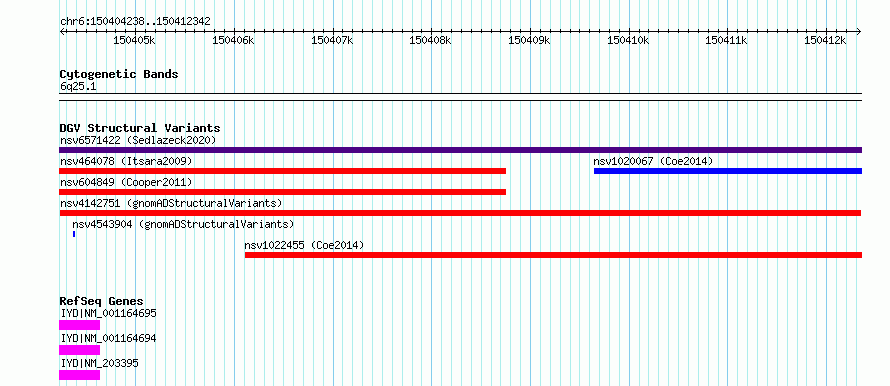The width and height of the screenshot is (890, 386).
Task: Click the red nsv464078 variant bar
Action: click(x=282, y=171)
